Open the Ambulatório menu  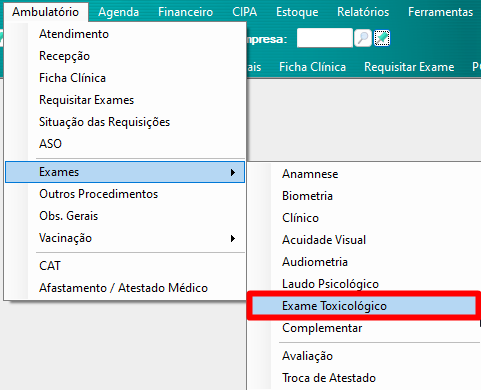(46, 12)
